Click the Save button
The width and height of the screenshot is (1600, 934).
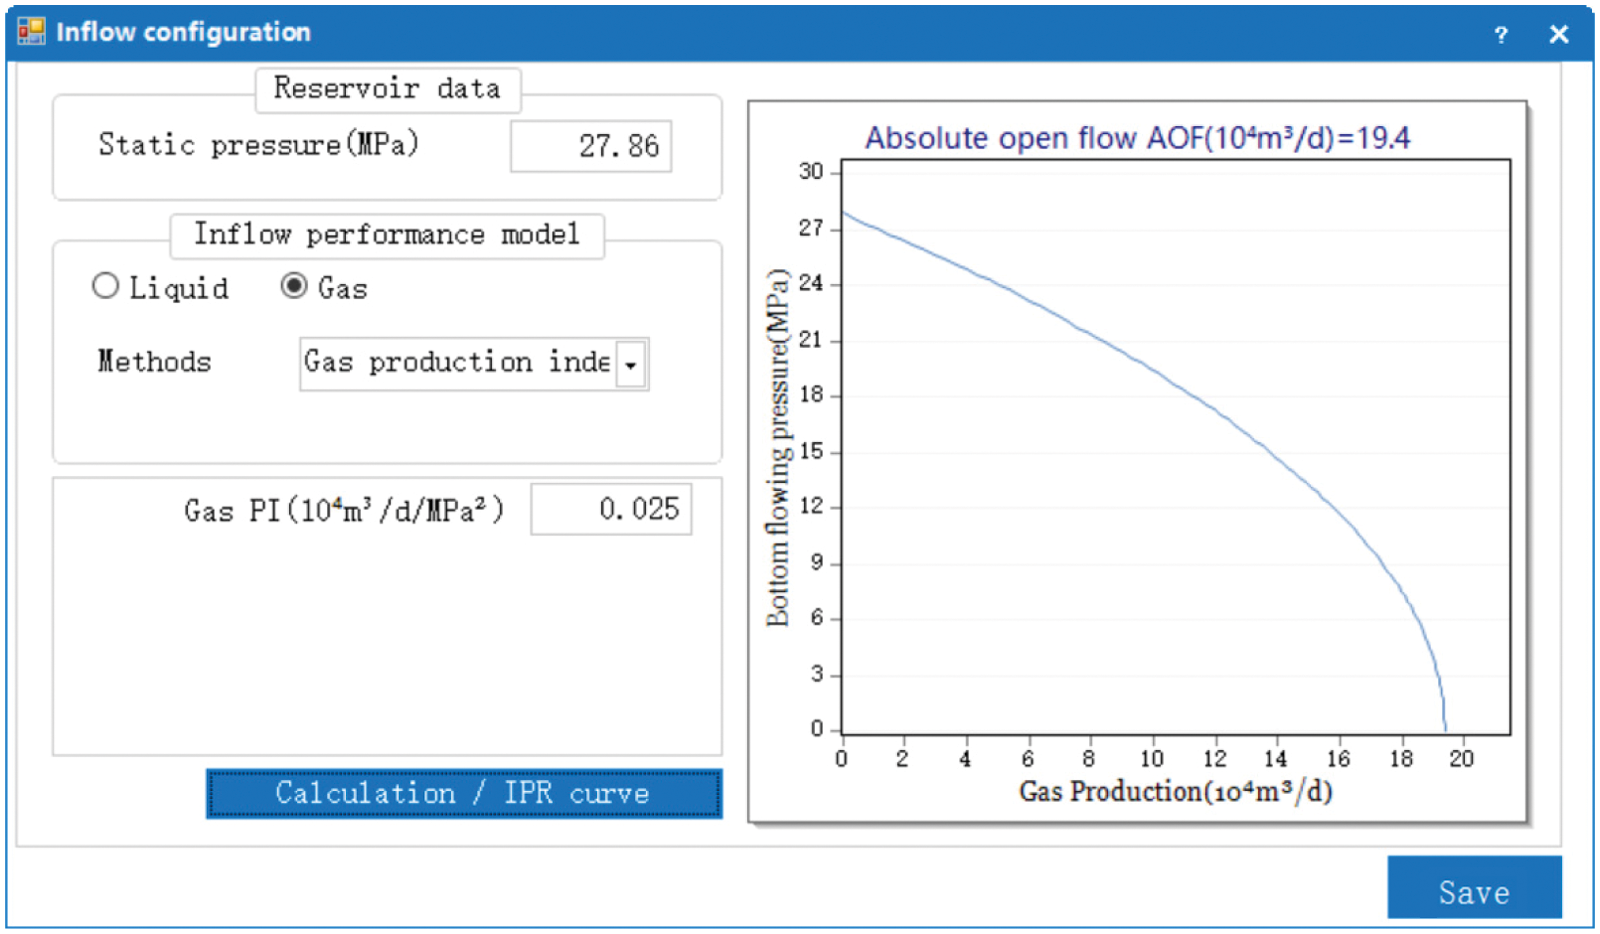tap(1473, 888)
